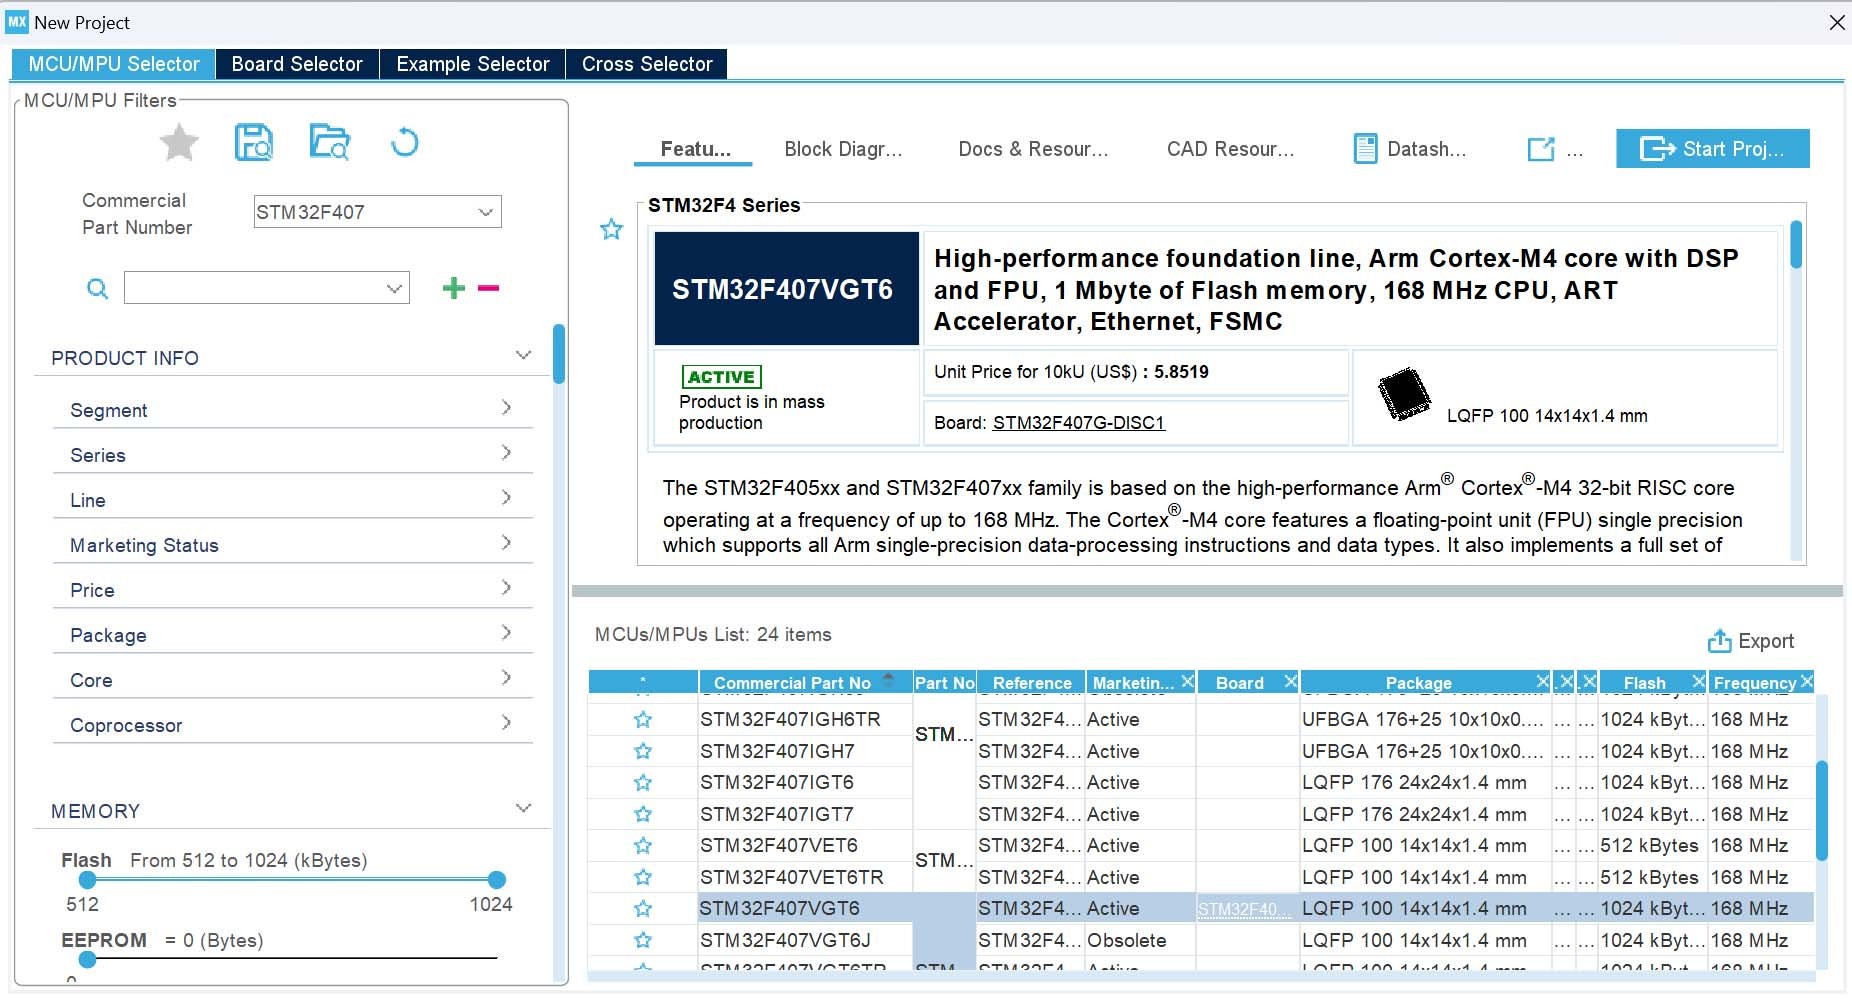
Task: Star the STM32F407VET6 row
Action: point(643,846)
